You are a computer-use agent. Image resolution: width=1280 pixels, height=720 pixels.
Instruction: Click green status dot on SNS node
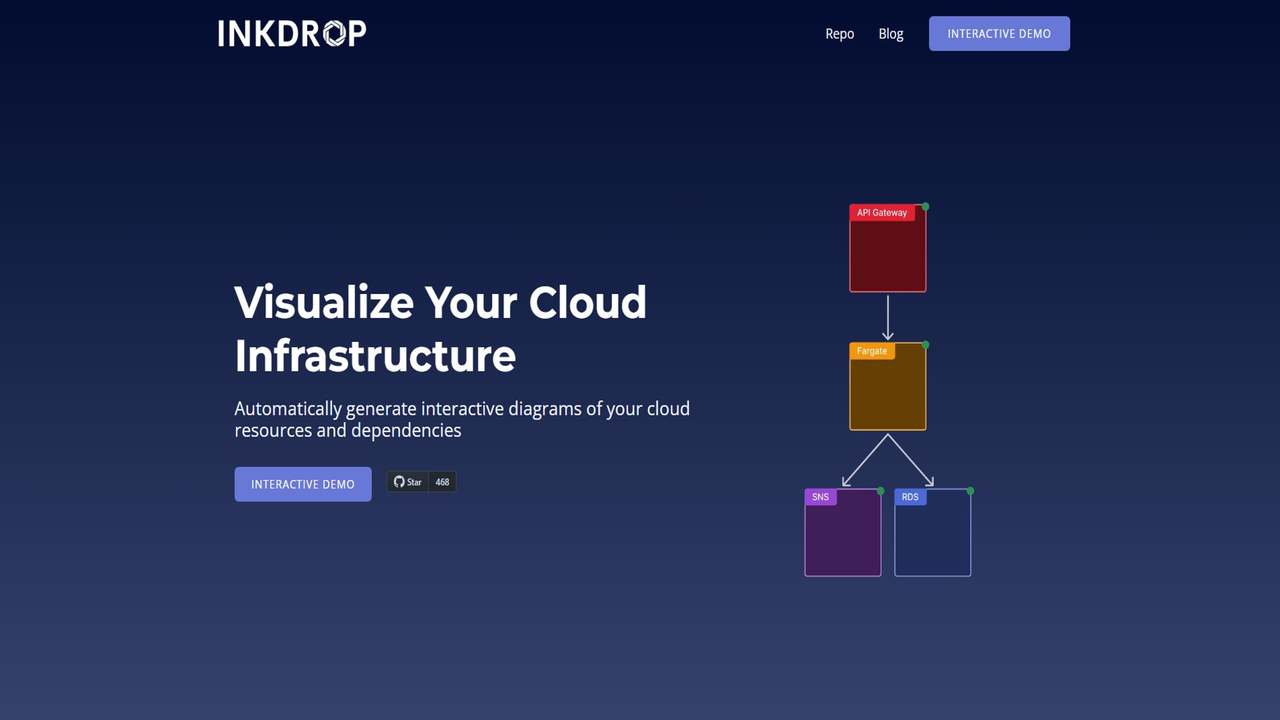881,491
